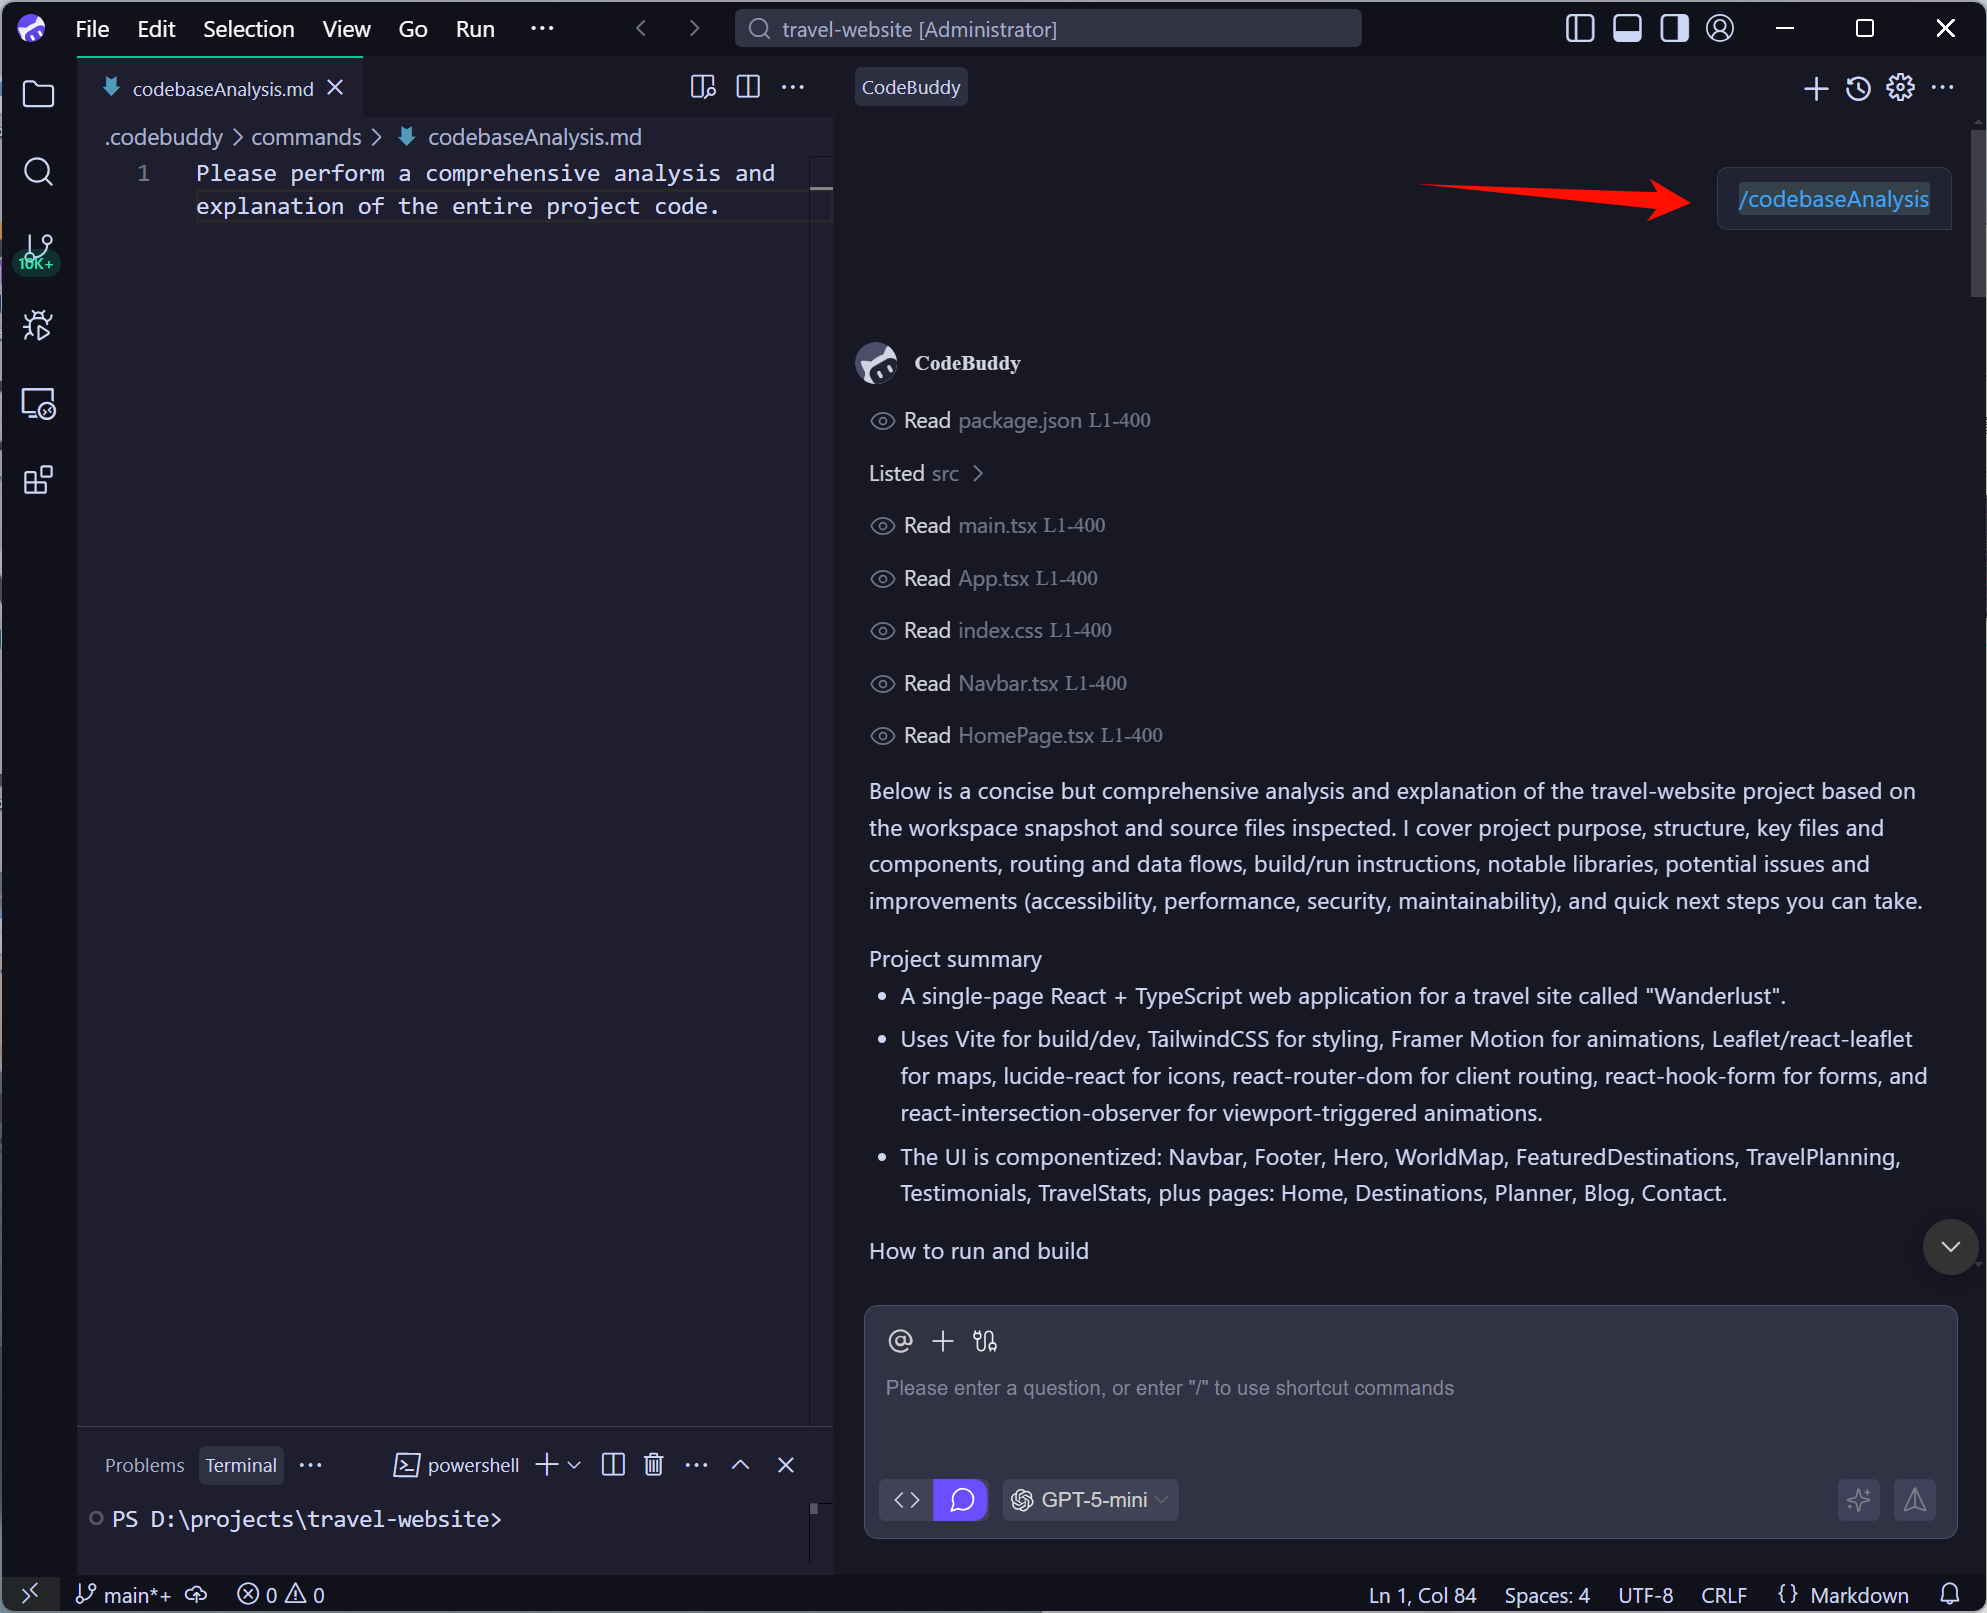Open chat history clock icon in CodeBuddy
Viewport: 1987px width, 1613px height.
1858,88
